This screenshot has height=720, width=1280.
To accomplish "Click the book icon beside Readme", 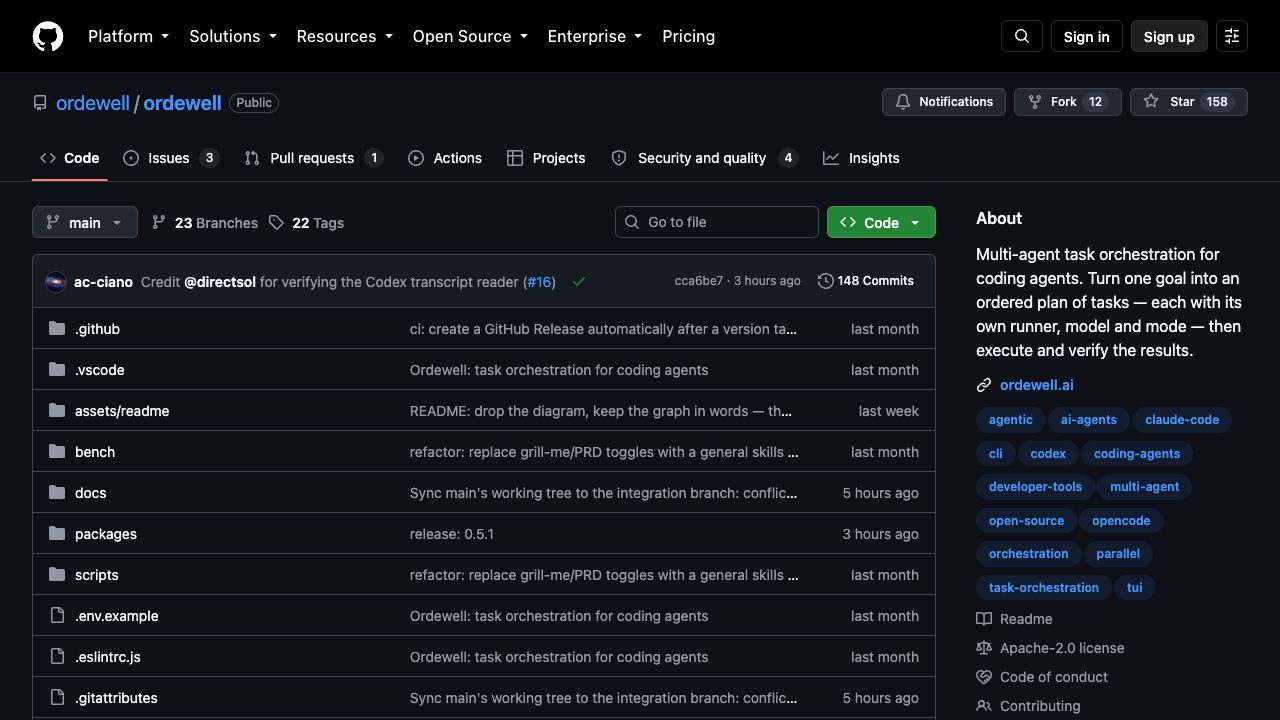I will tap(984, 619).
